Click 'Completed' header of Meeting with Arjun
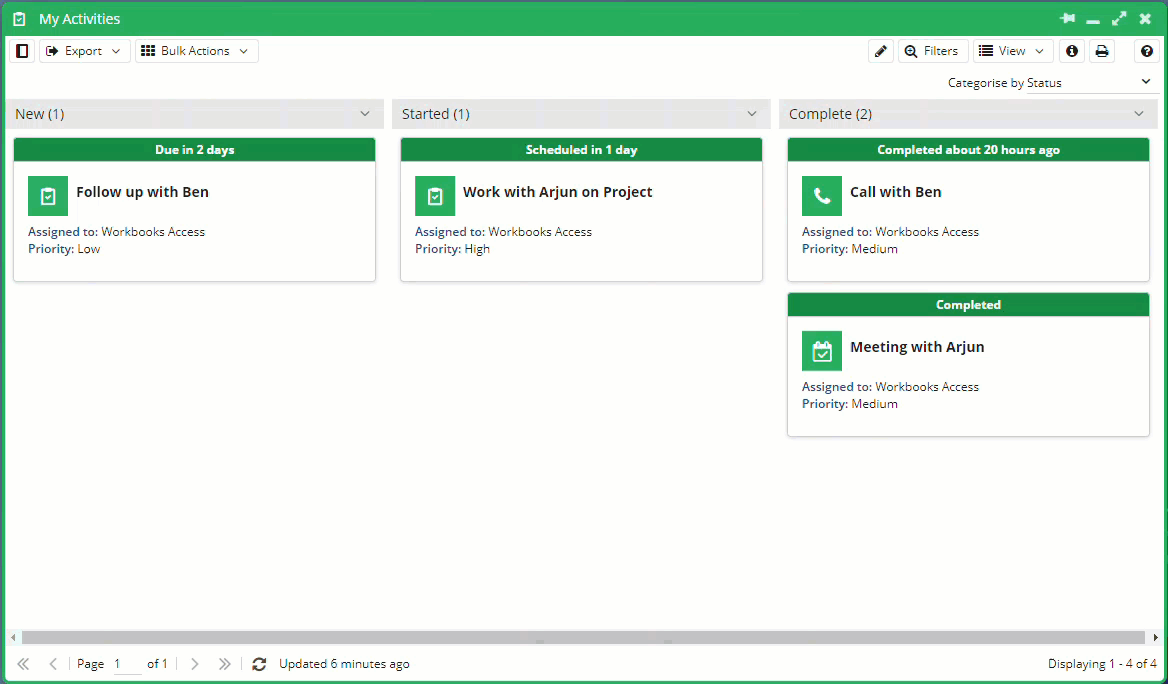The height and width of the screenshot is (684, 1168). point(968,305)
